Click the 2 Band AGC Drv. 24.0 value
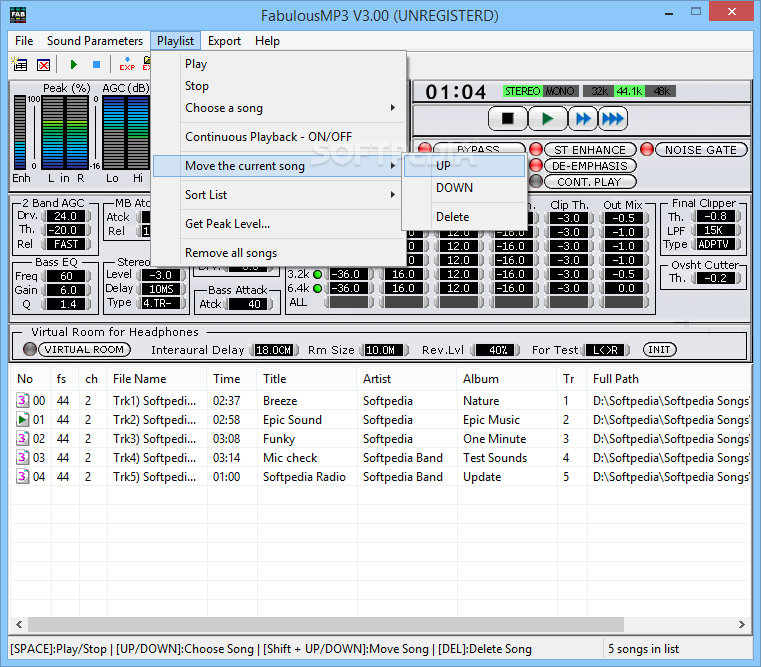761x667 pixels. pyautogui.click(x=66, y=216)
